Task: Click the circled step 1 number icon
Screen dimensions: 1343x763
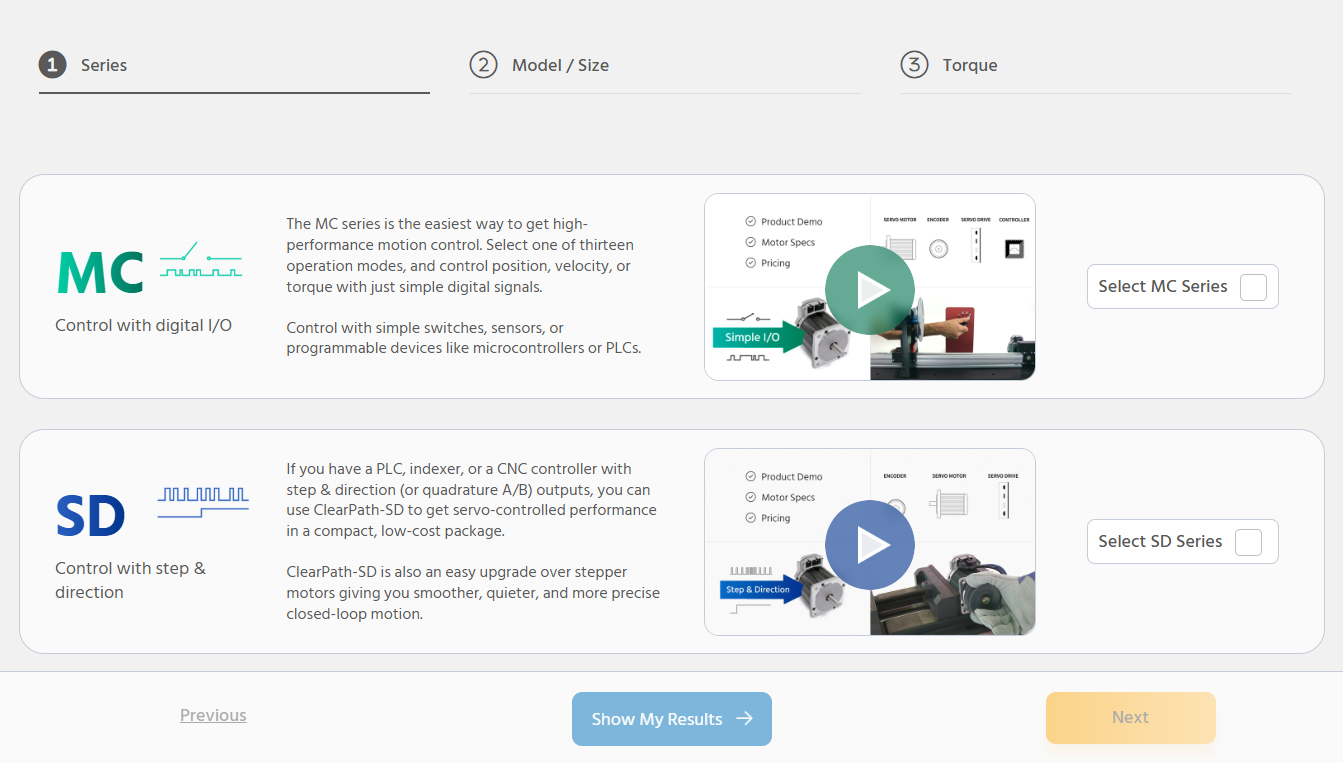Action: pos(52,65)
